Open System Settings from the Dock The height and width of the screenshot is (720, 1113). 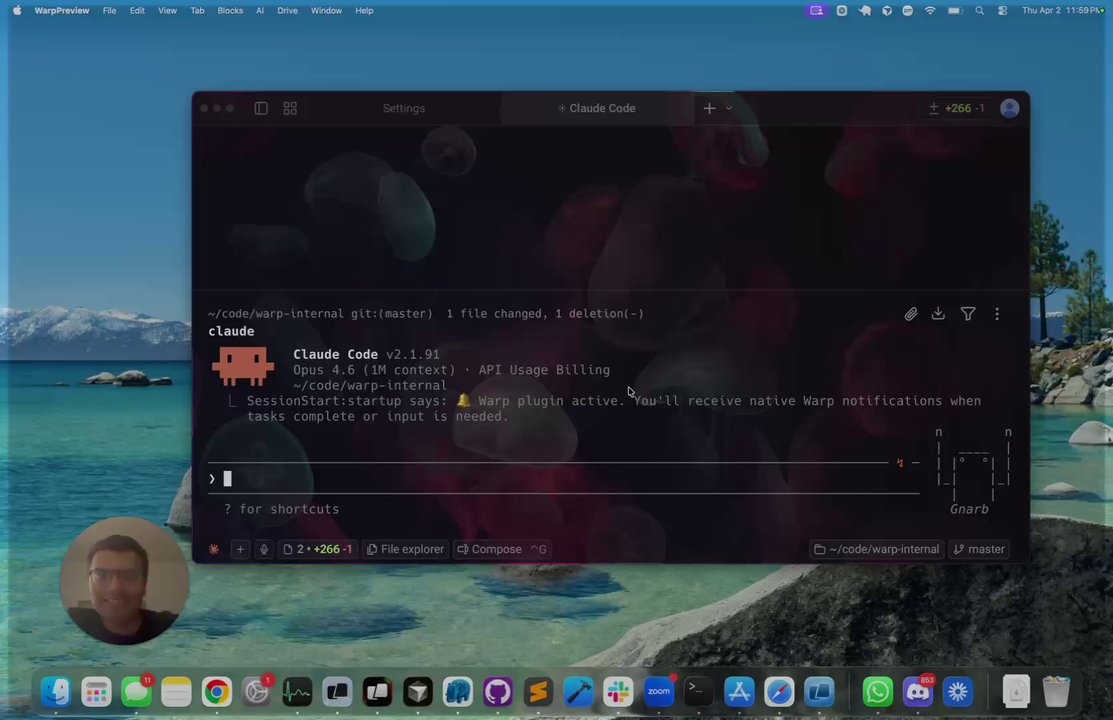256,691
